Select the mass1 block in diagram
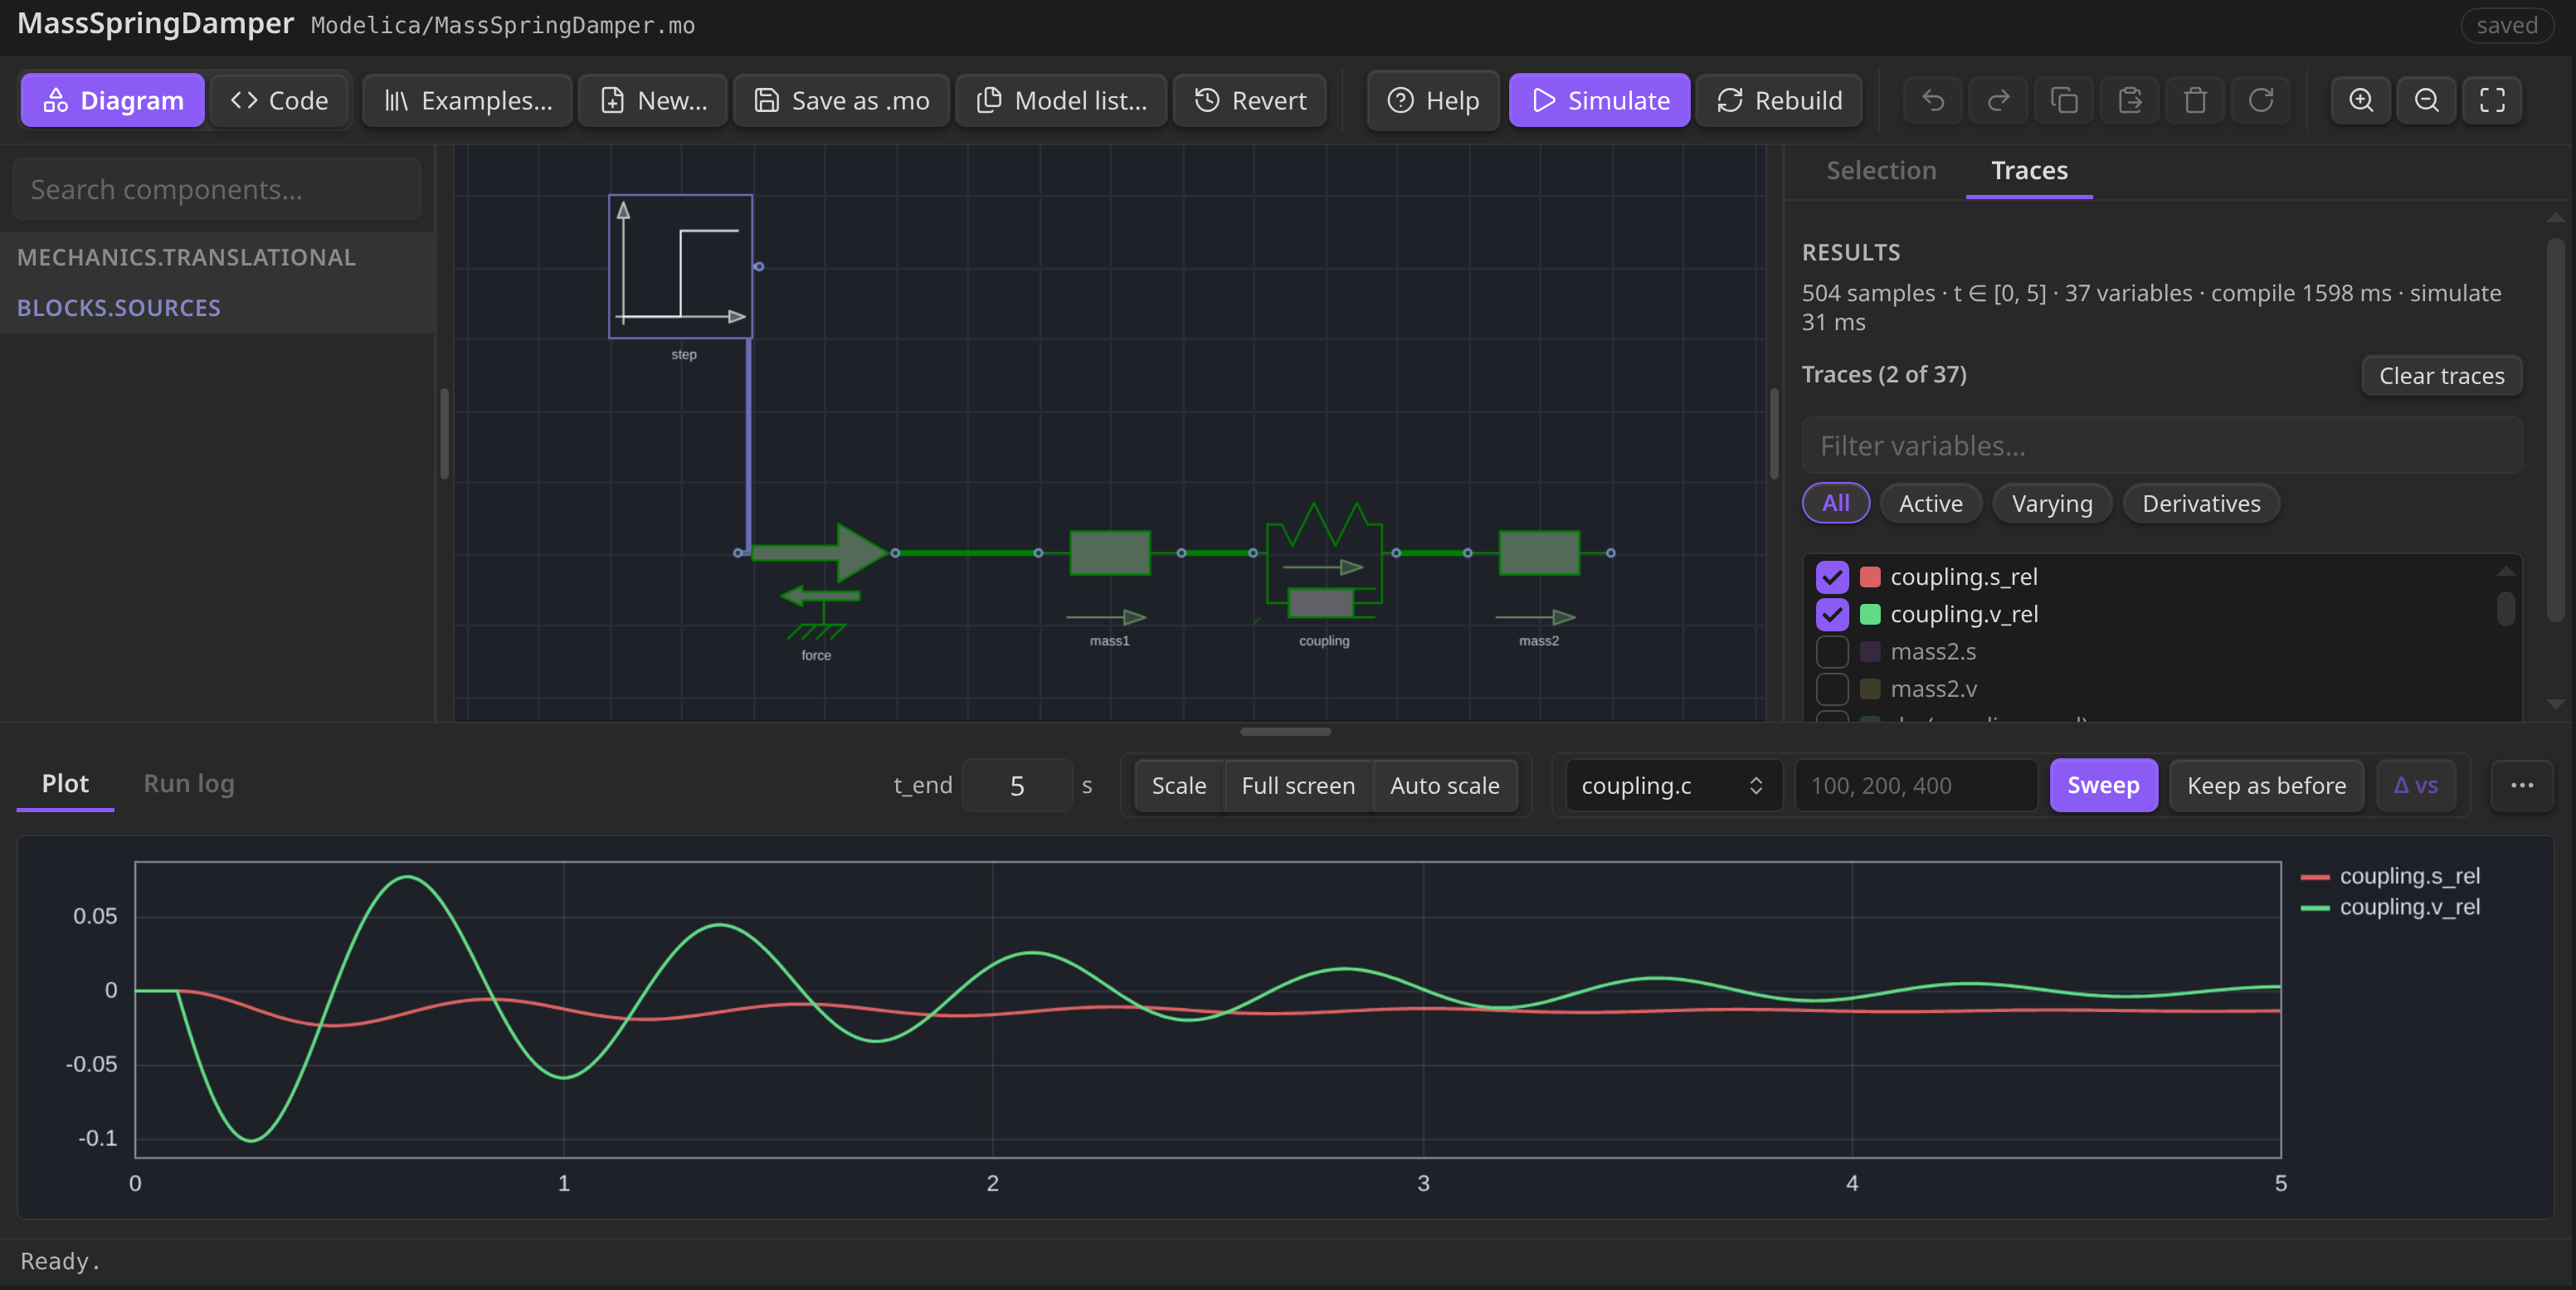Viewport: 2576px width, 1290px height. [x=1110, y=552]
